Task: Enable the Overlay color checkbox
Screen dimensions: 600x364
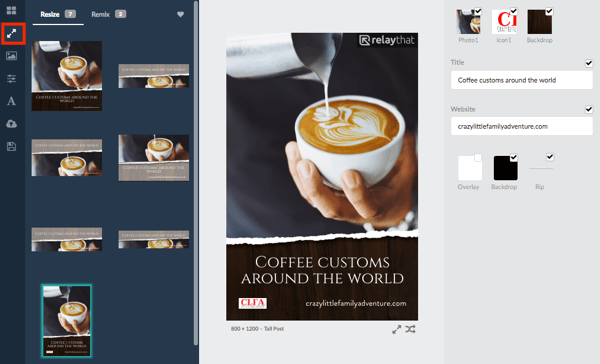Action: click(x=478, y=157)
